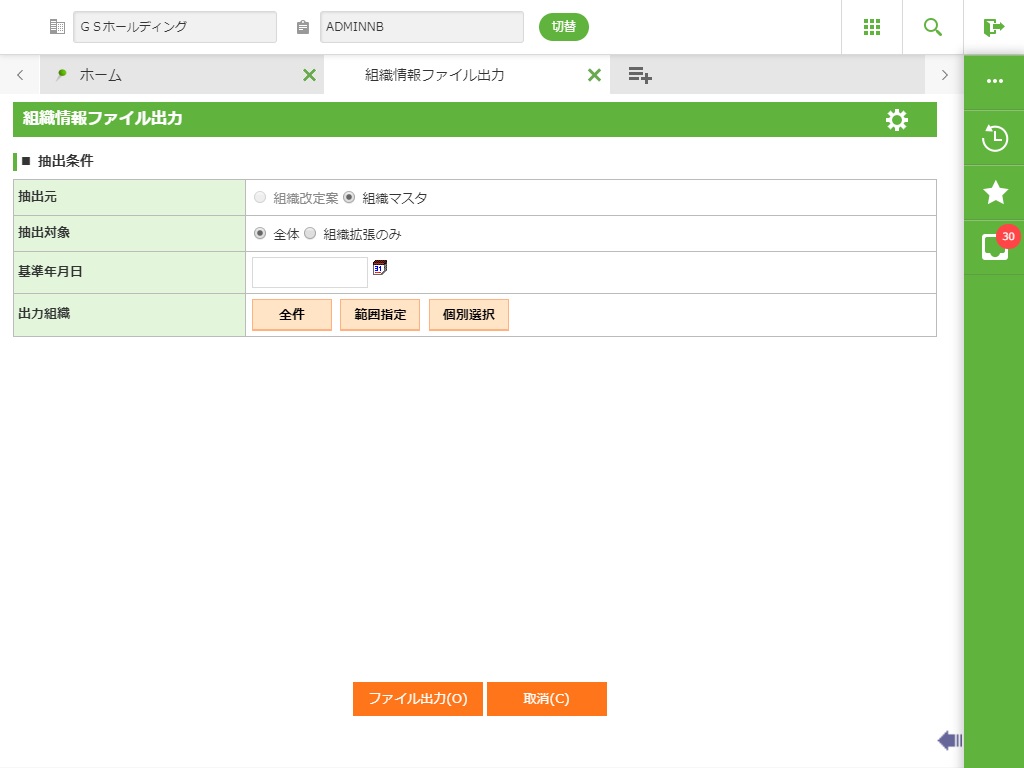Select the 組織マスタ radio button

point(349,197)
